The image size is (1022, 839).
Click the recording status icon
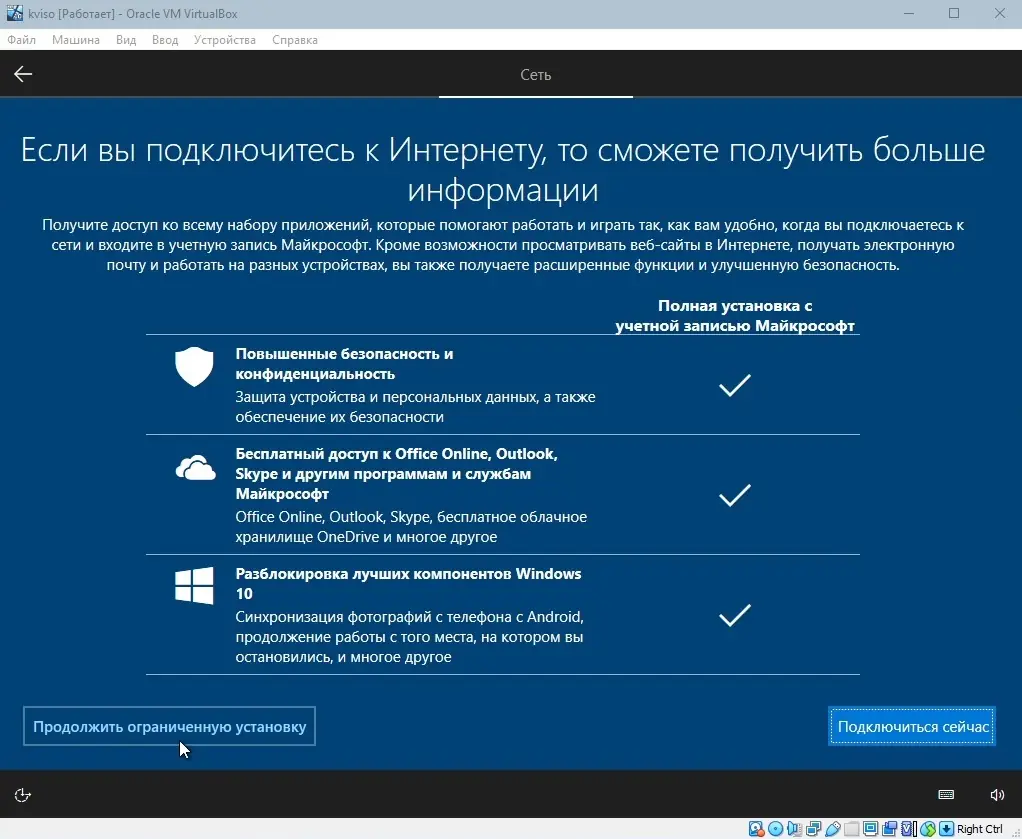point(889,829)
